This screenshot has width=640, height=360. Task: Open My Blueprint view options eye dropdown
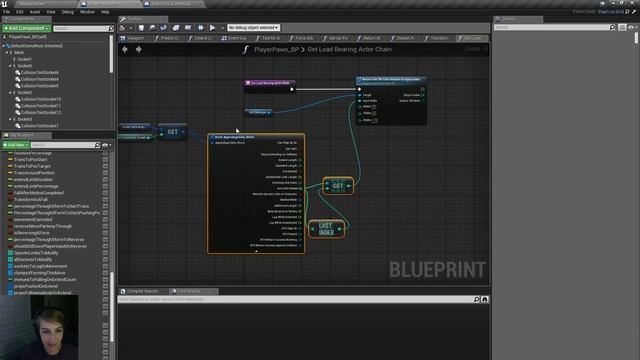tap(107, 145)
